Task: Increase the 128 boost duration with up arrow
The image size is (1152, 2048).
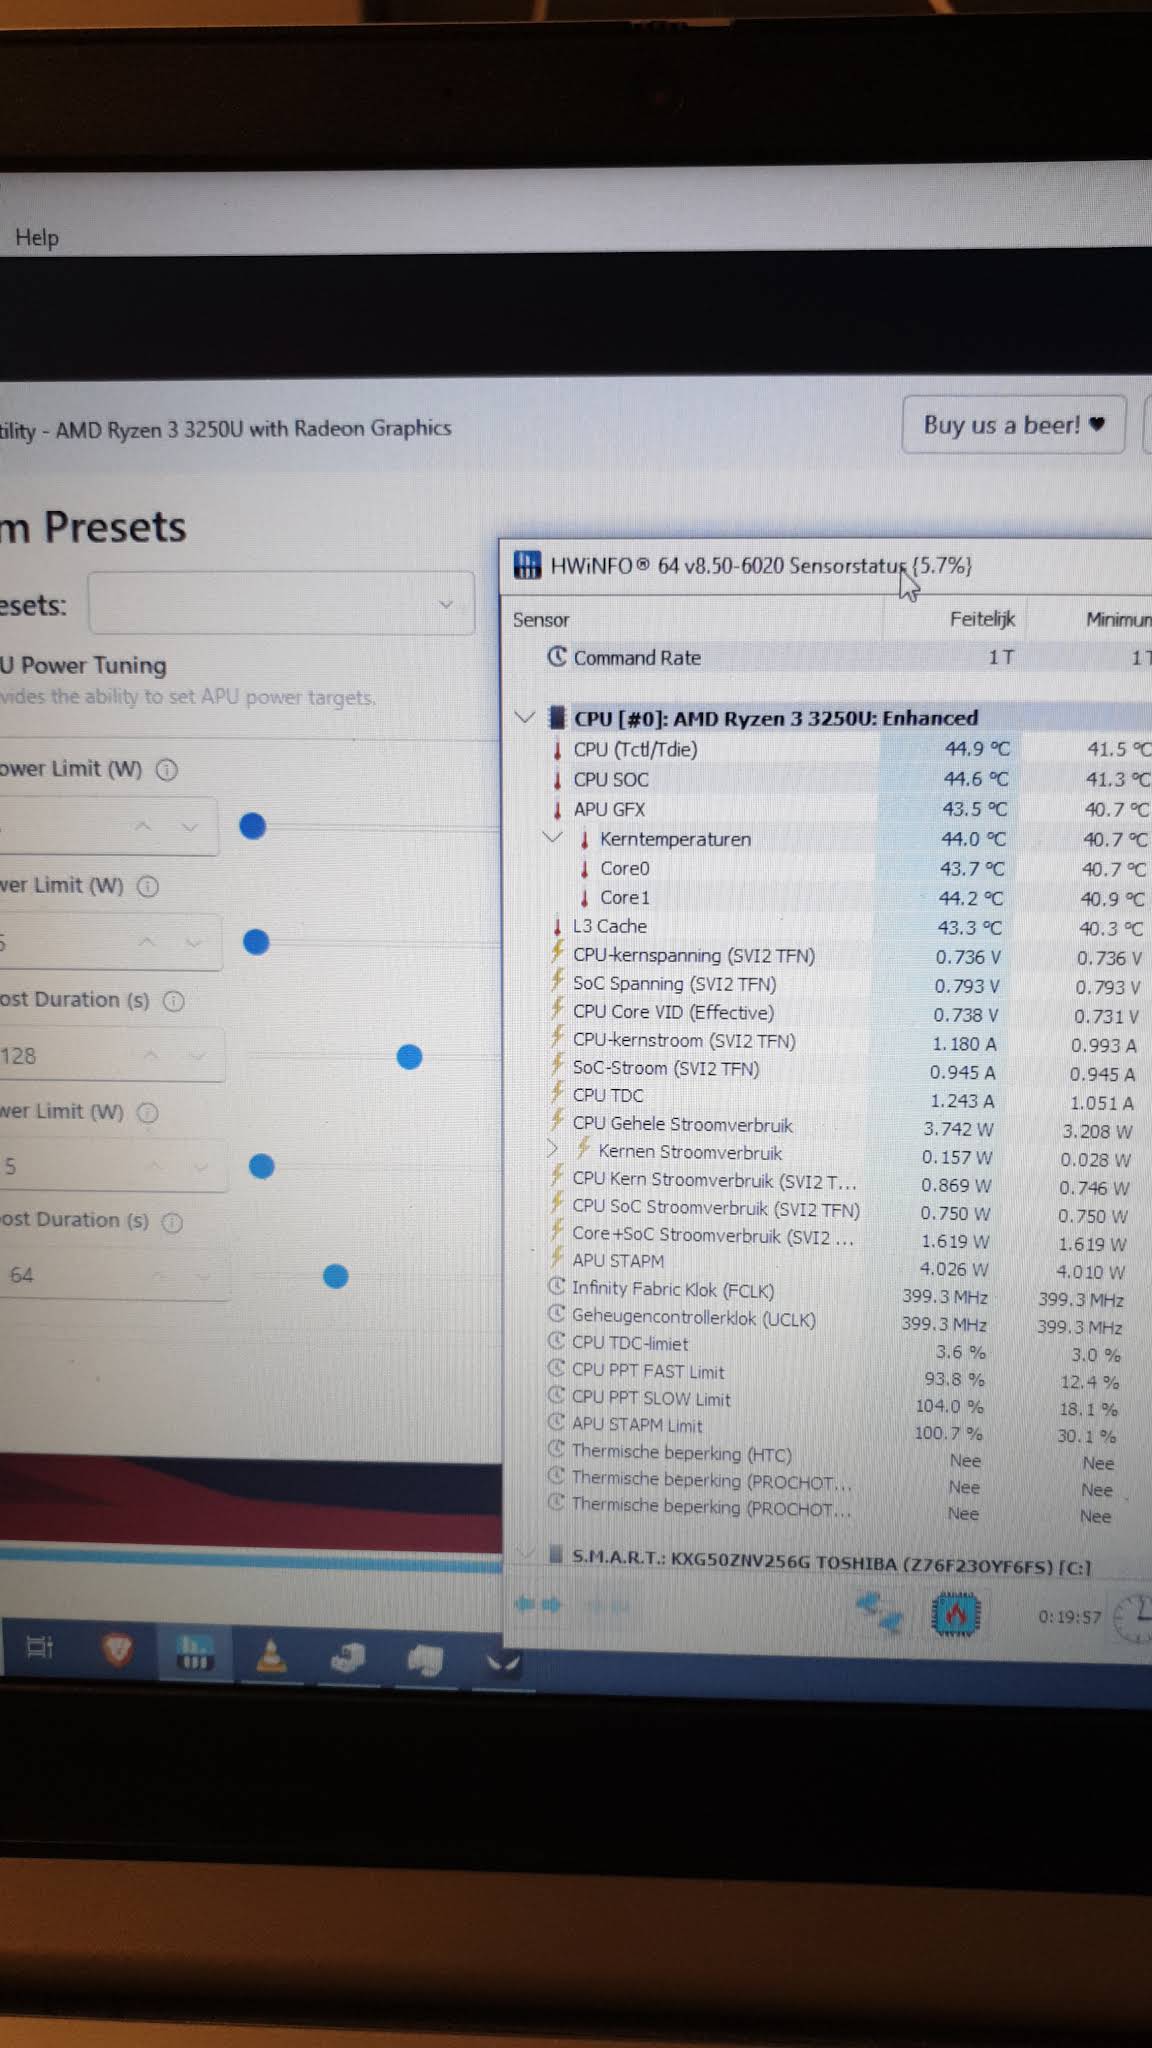Action: point(151,1055)
